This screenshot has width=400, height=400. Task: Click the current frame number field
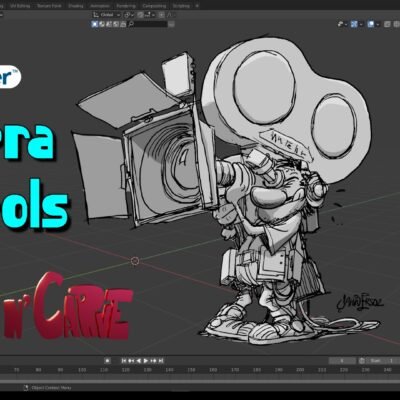click(x=342, y=361)
